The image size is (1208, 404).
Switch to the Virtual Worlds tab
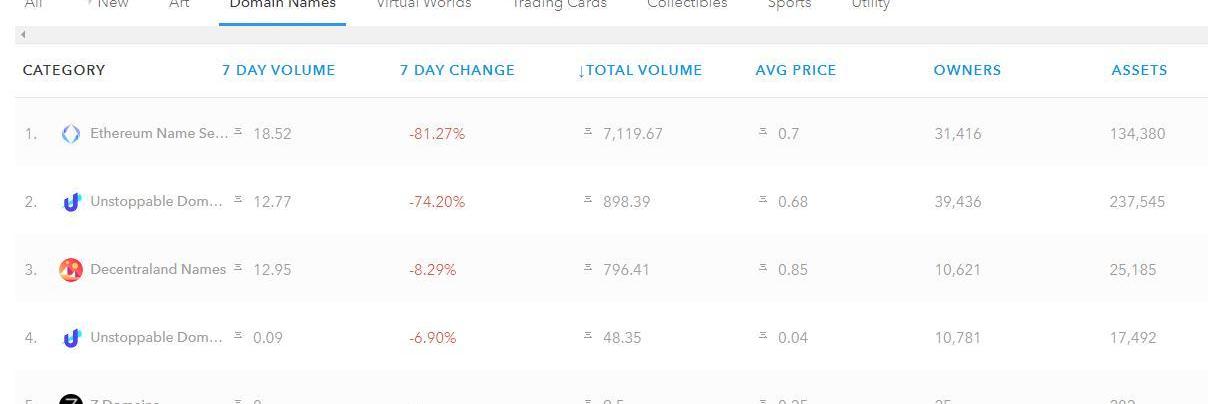point(422,5)
